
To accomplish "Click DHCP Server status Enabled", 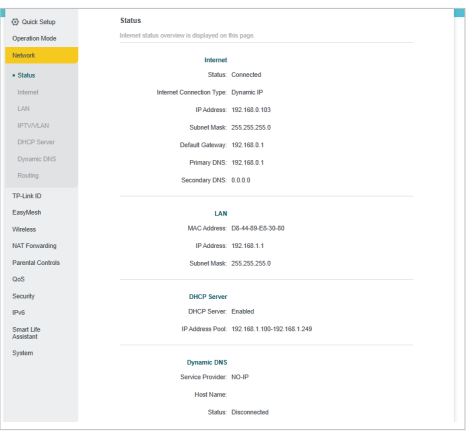I will [243, 312].
